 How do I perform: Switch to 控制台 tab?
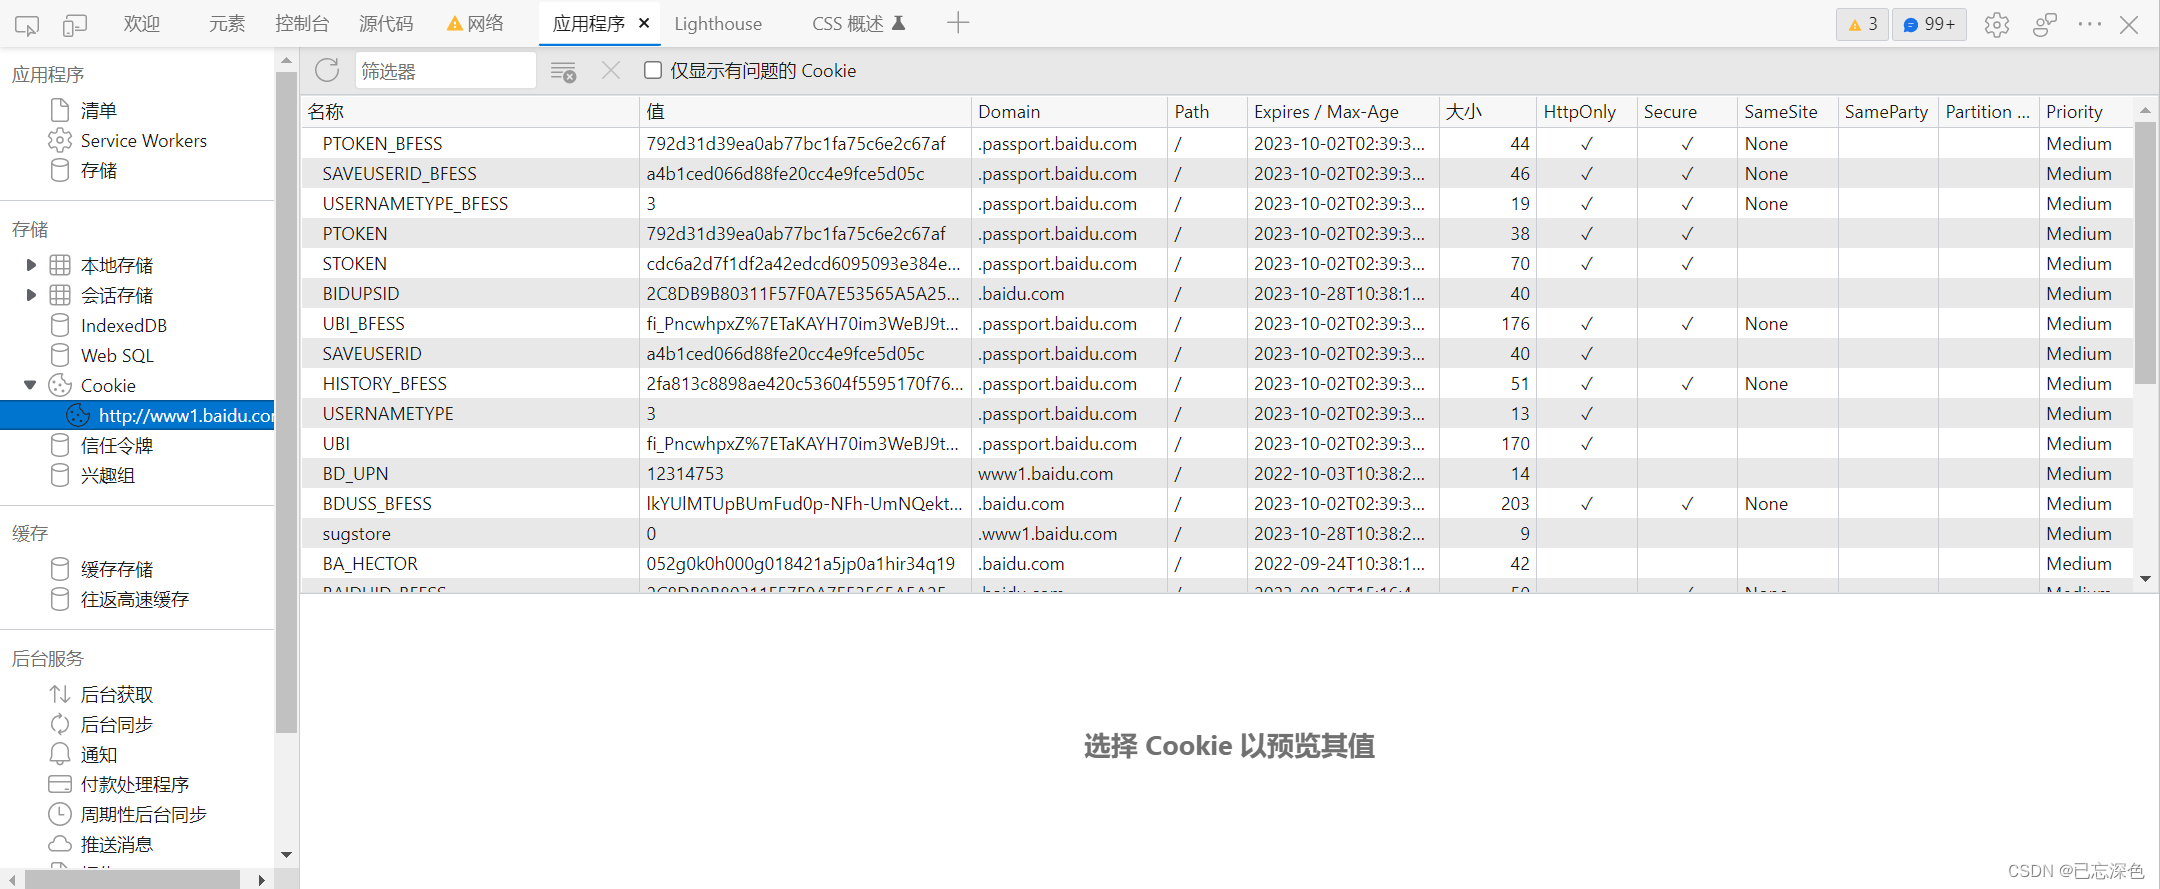[x=302, y=23]
